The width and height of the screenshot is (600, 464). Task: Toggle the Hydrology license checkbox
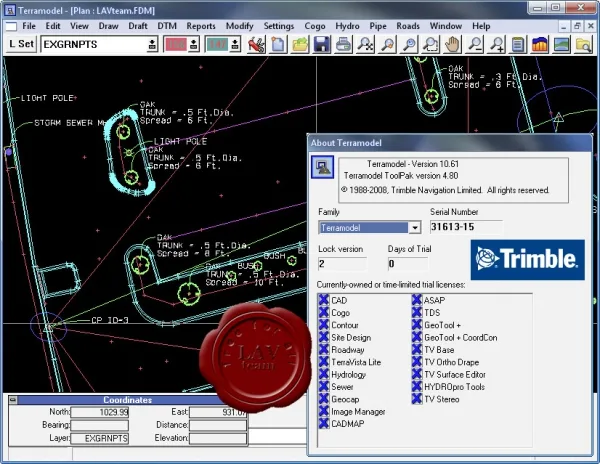[324, 374]
